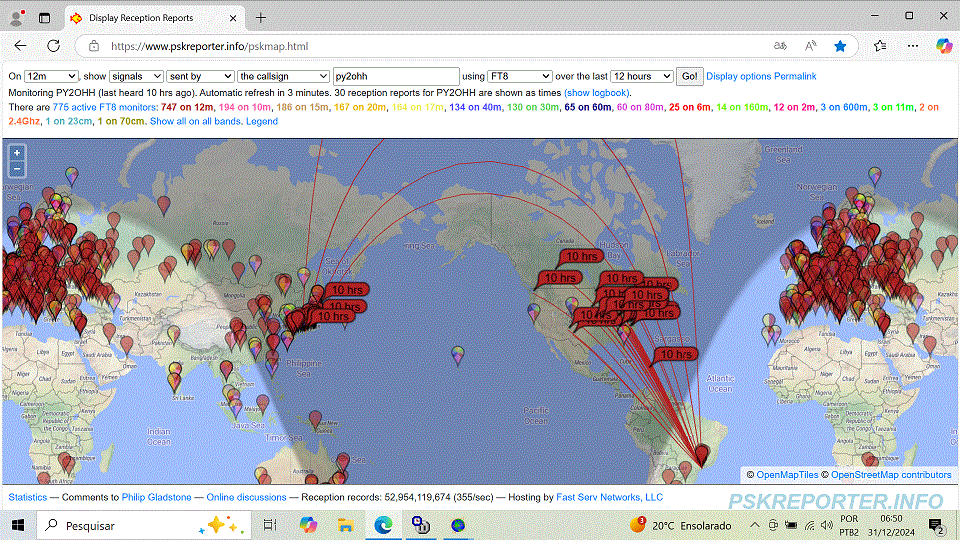960x540 pixels.
Task: Open OpenStreetMap contributors link
Action: (891, 474)
